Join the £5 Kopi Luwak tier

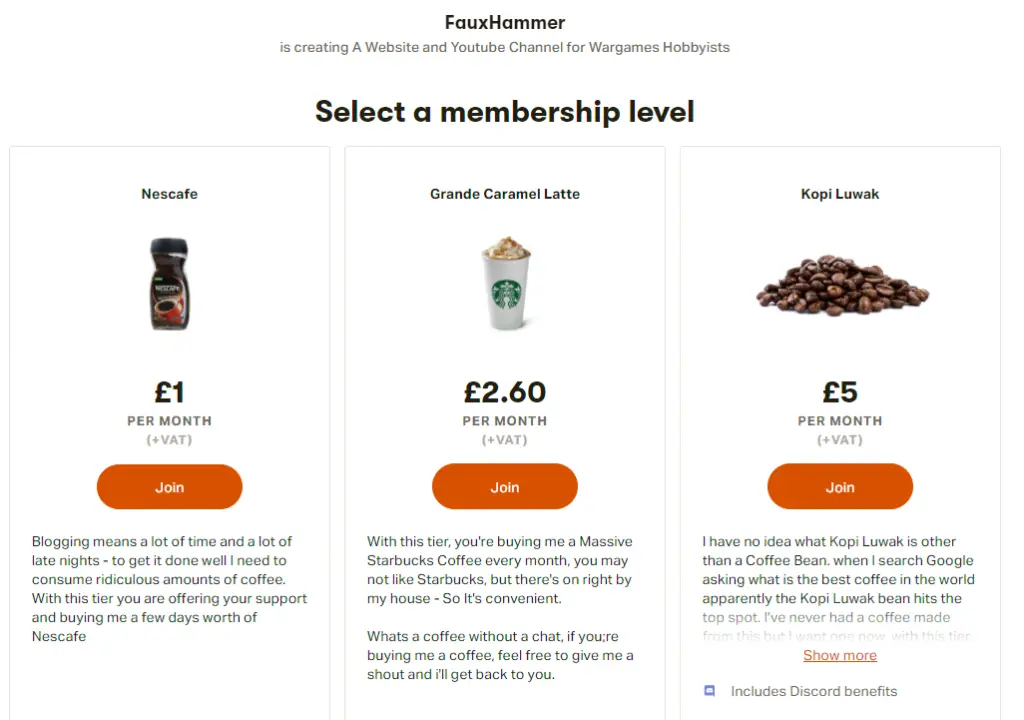840,487
